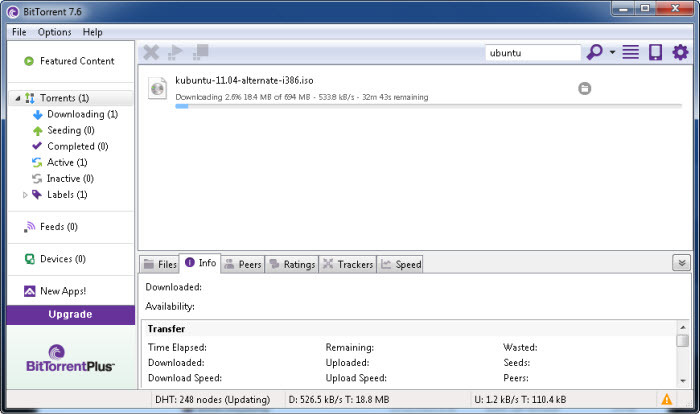Click the purple New Apps icon
This screenshot has height=414, width=700.
click(x=29, y=292)
